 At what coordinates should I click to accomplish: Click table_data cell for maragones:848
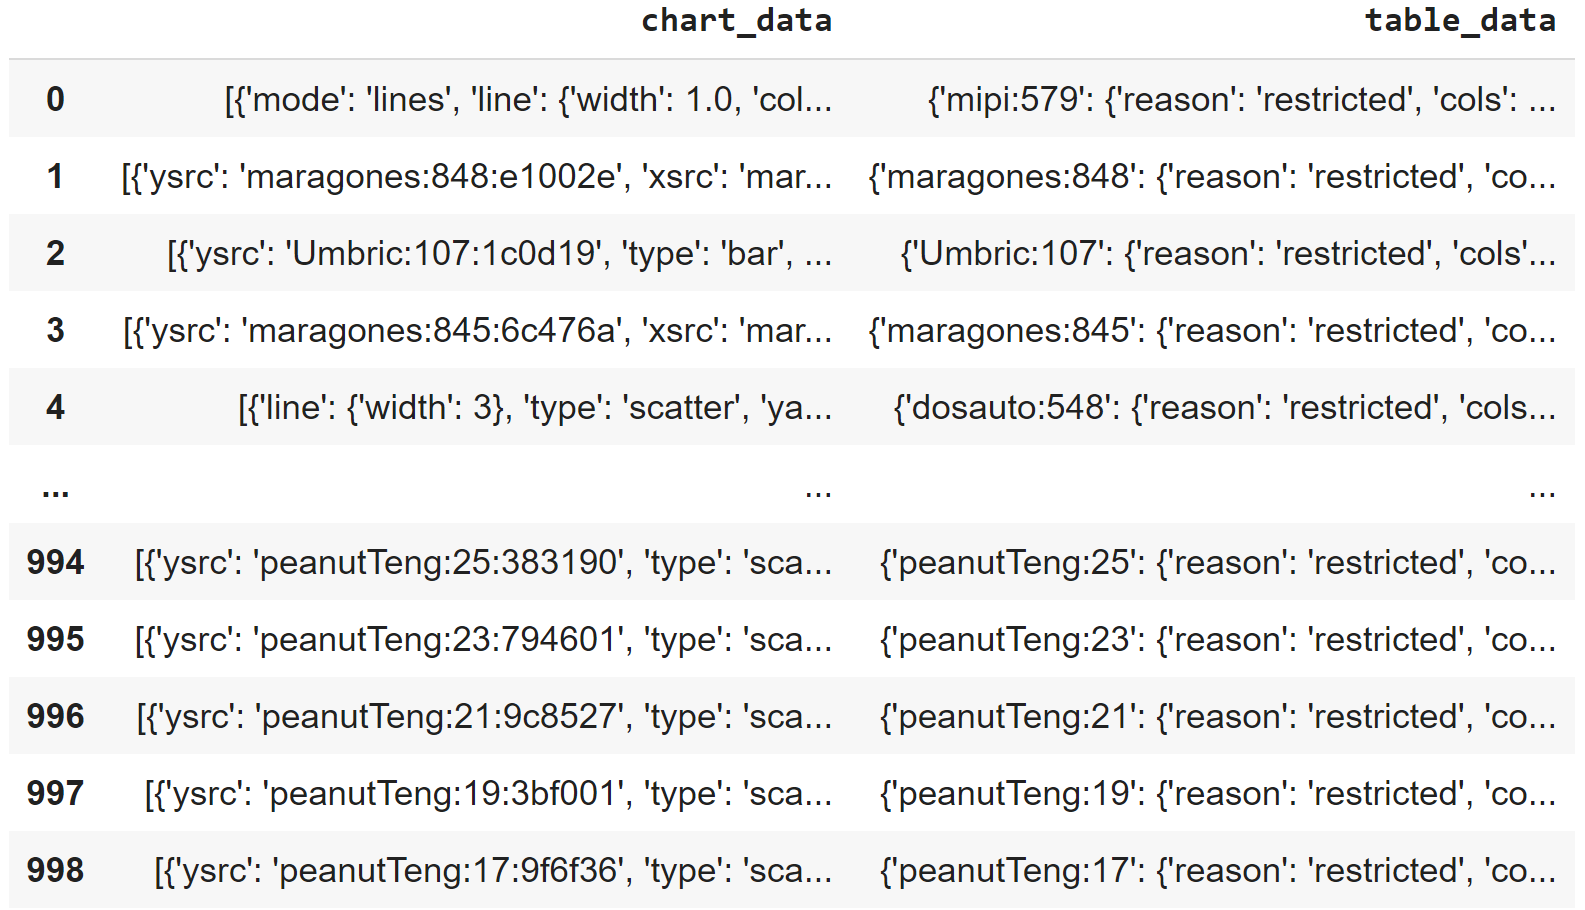click(x=1212, y=176)
